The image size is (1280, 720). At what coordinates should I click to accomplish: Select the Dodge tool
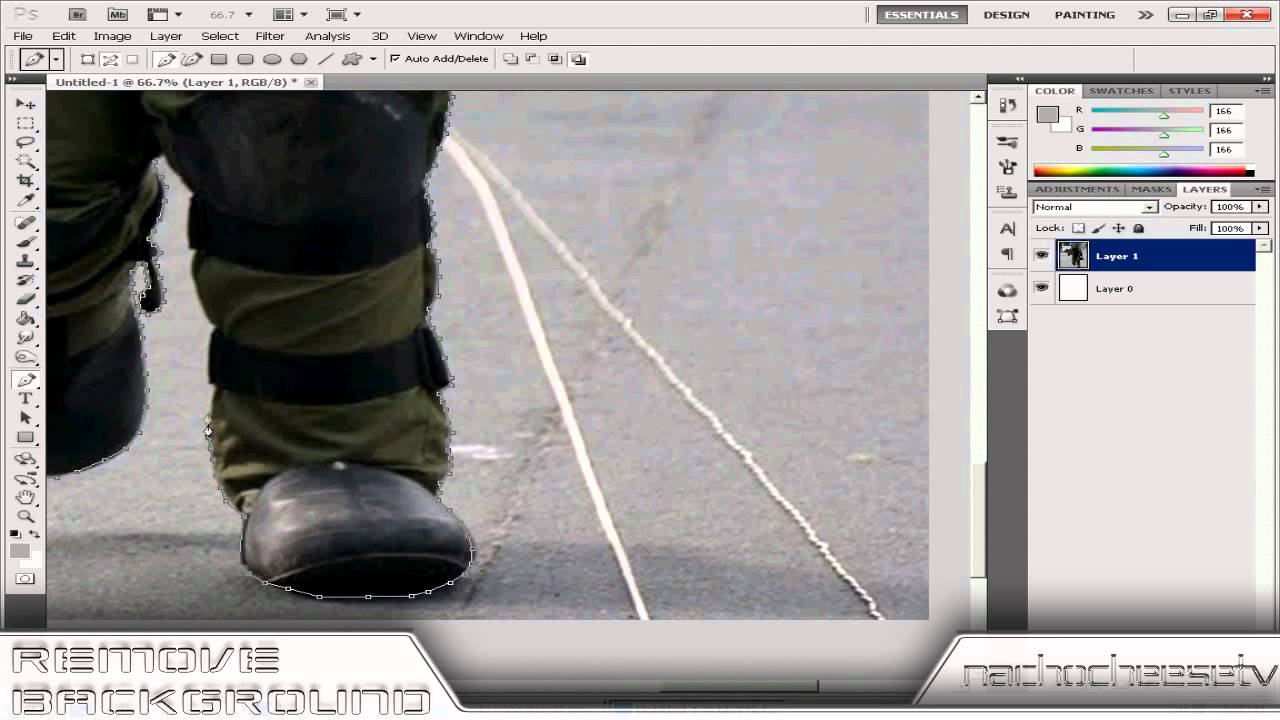[x=26, y=357]
